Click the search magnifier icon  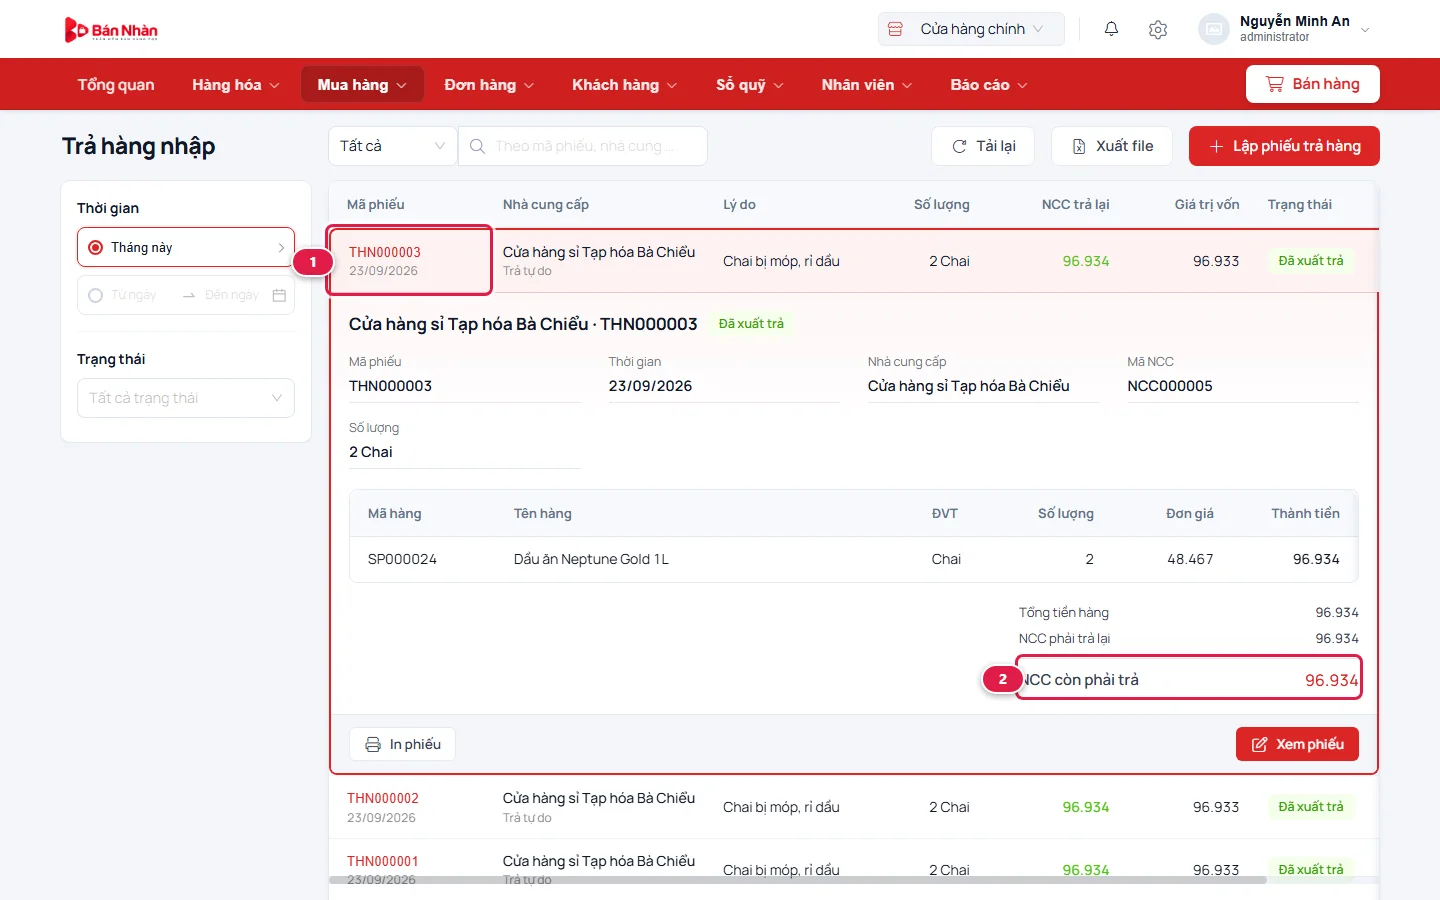(x=478, y=146)
